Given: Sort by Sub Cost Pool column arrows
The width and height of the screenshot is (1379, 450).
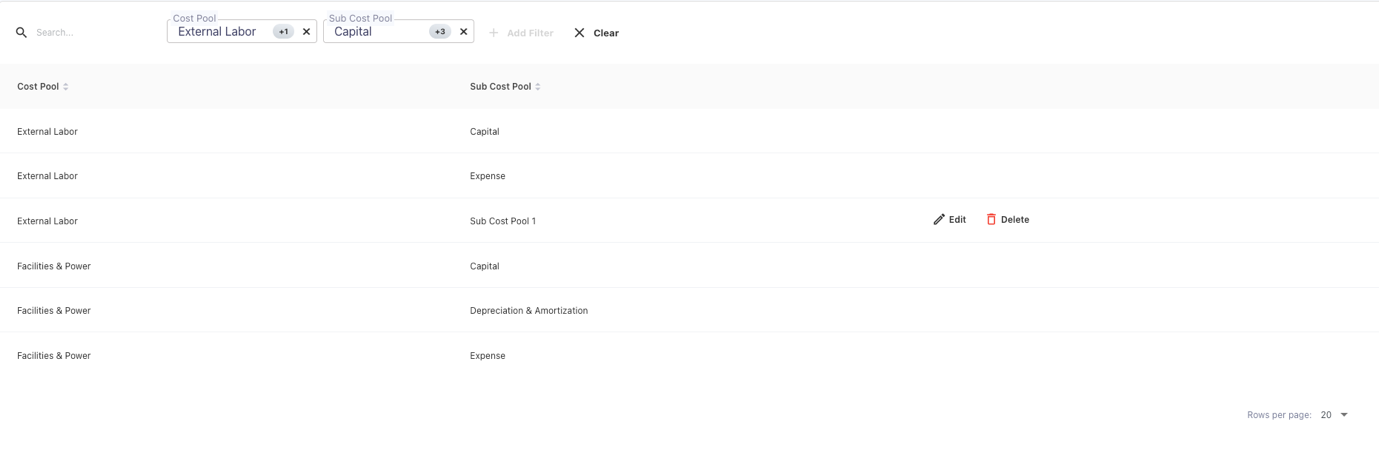Looking at the screenshot, I should 538,87.
